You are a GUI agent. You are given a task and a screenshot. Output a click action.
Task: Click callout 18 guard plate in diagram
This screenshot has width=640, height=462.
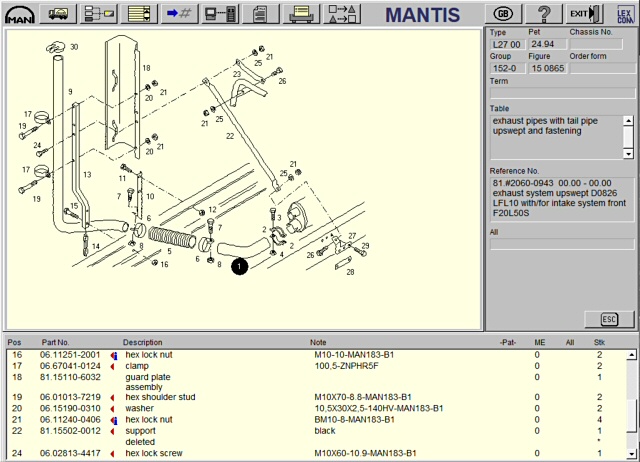point(147,68)
